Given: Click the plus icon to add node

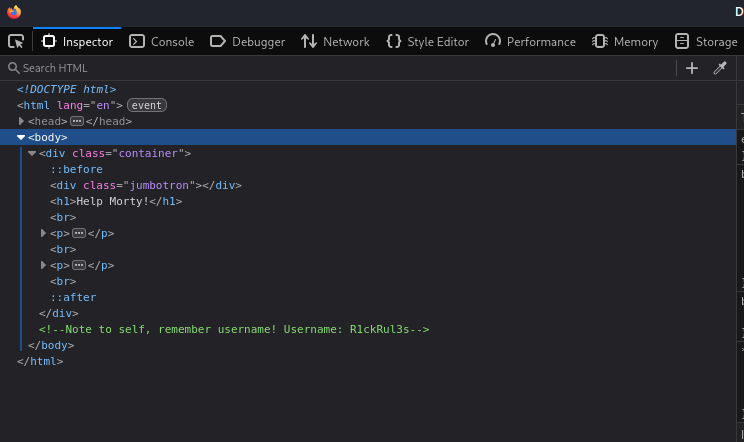Looking at the screenshot, I should [x=691, y=68].
